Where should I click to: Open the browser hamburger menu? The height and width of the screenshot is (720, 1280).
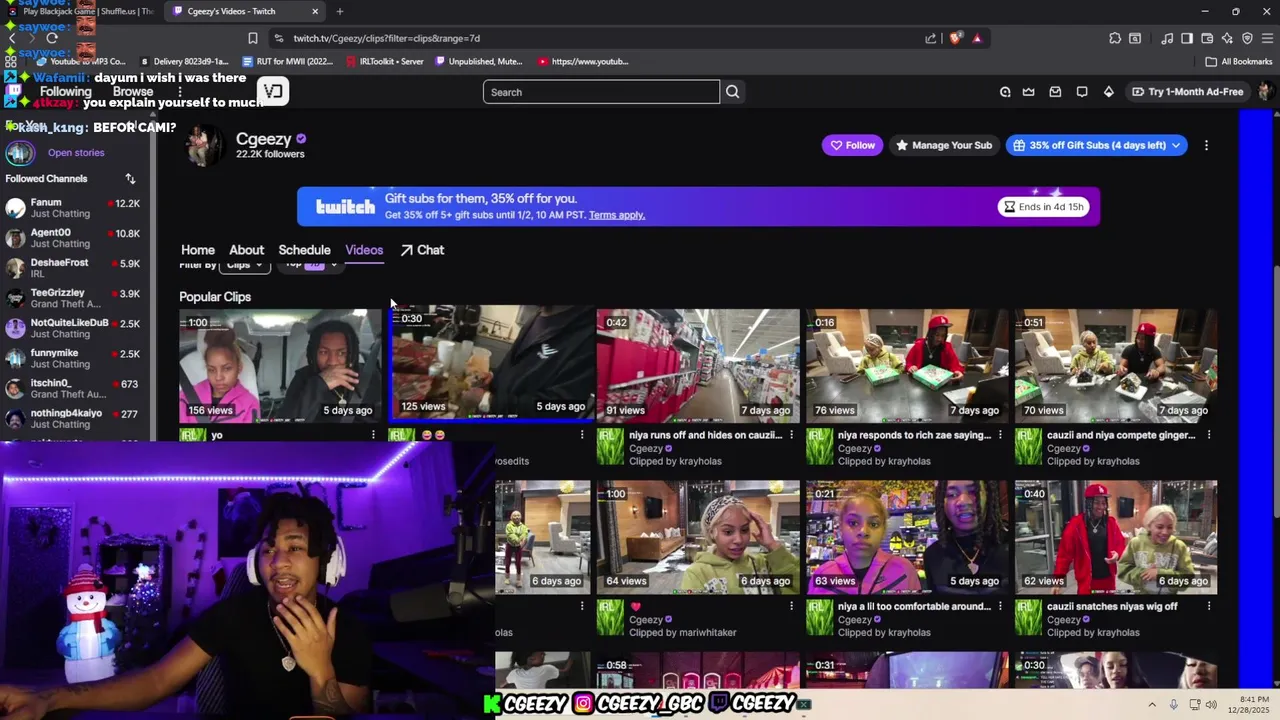click(x=1266, y=38)
